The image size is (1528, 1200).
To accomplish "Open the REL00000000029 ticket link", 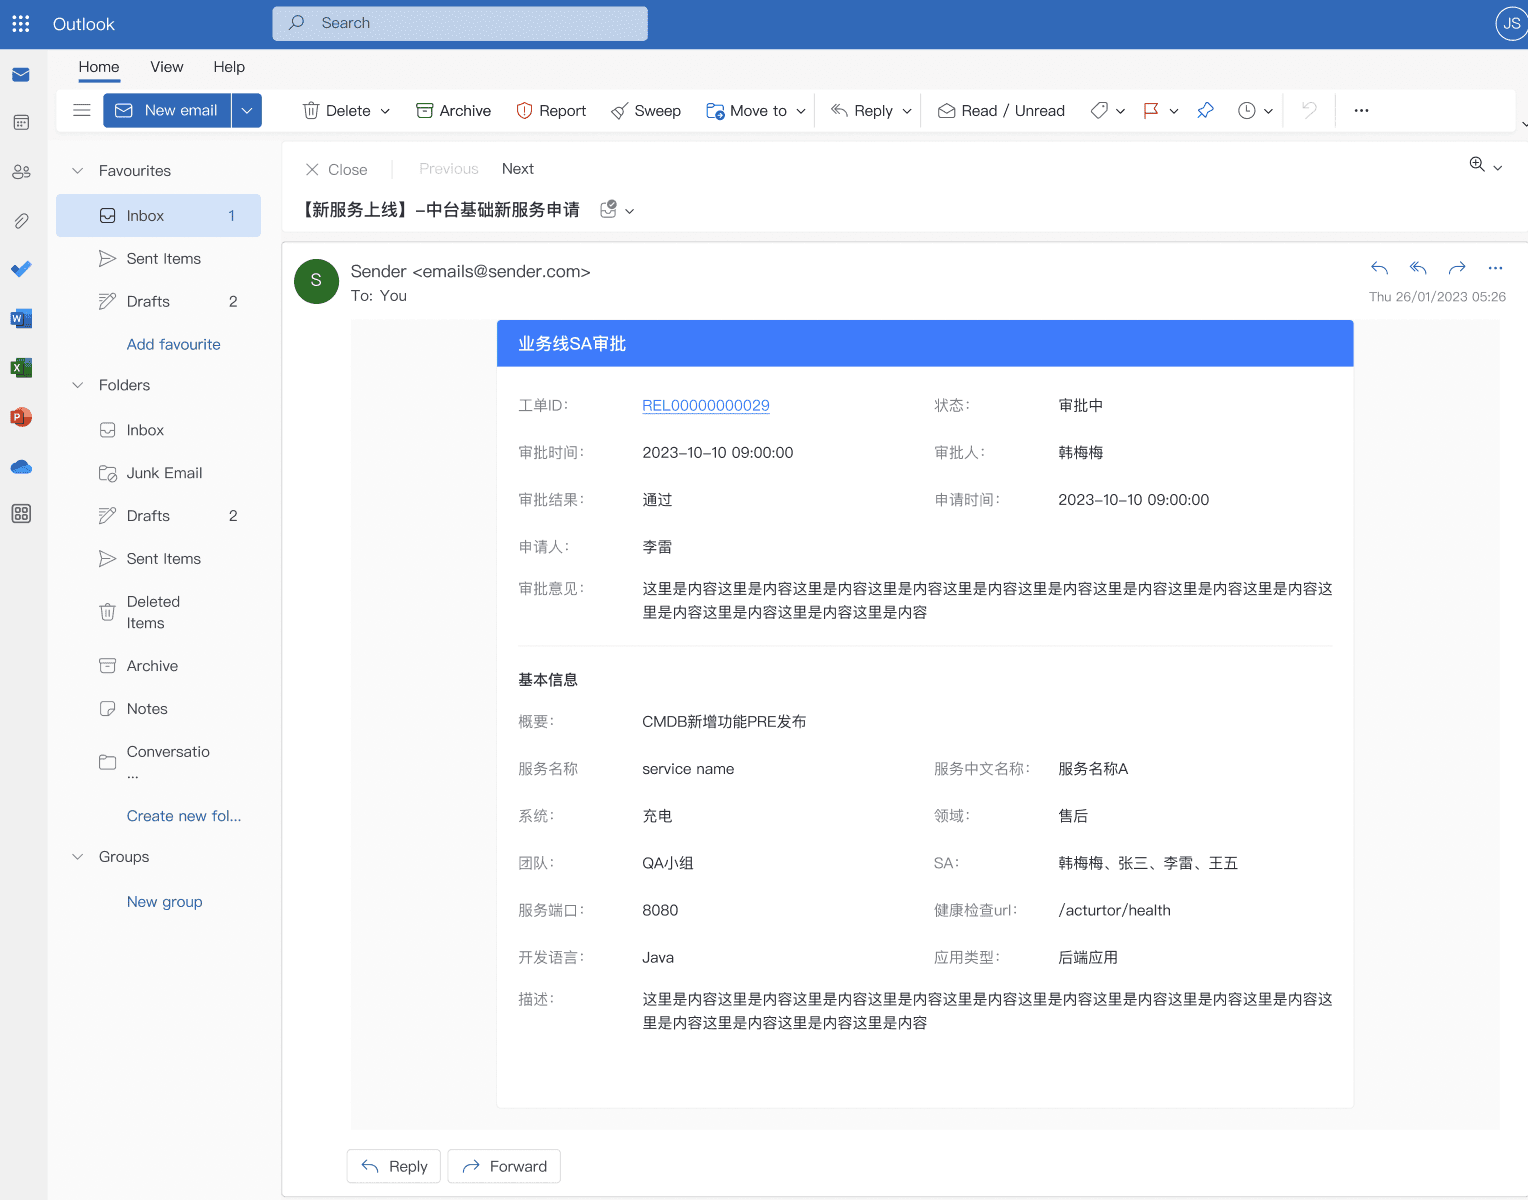I will click(x=705, y=406).
